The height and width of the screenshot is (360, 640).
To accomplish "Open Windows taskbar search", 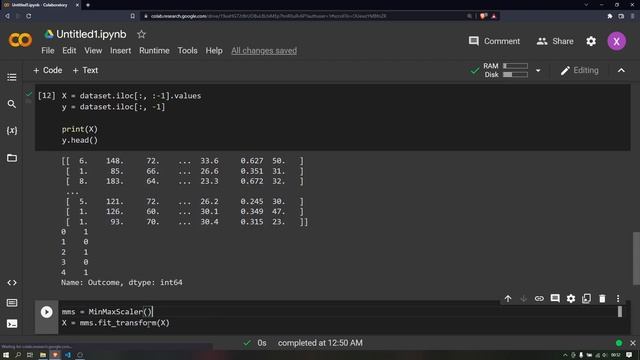I will (x=18, y=355).
